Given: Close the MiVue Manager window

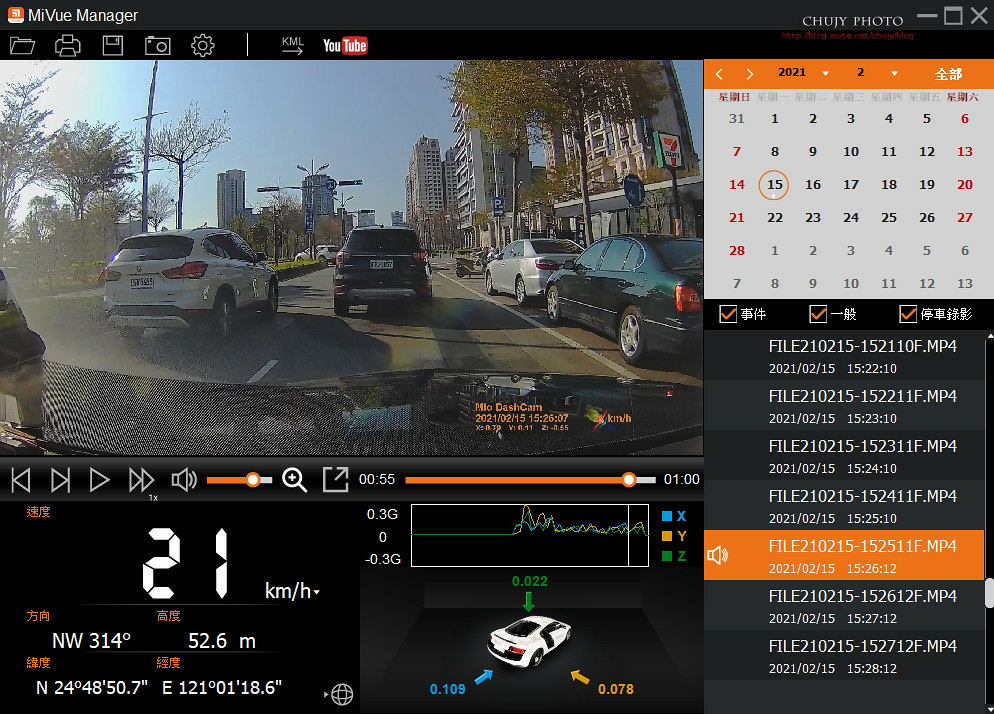Looking at the screenshot, I should tap(979, 16).
